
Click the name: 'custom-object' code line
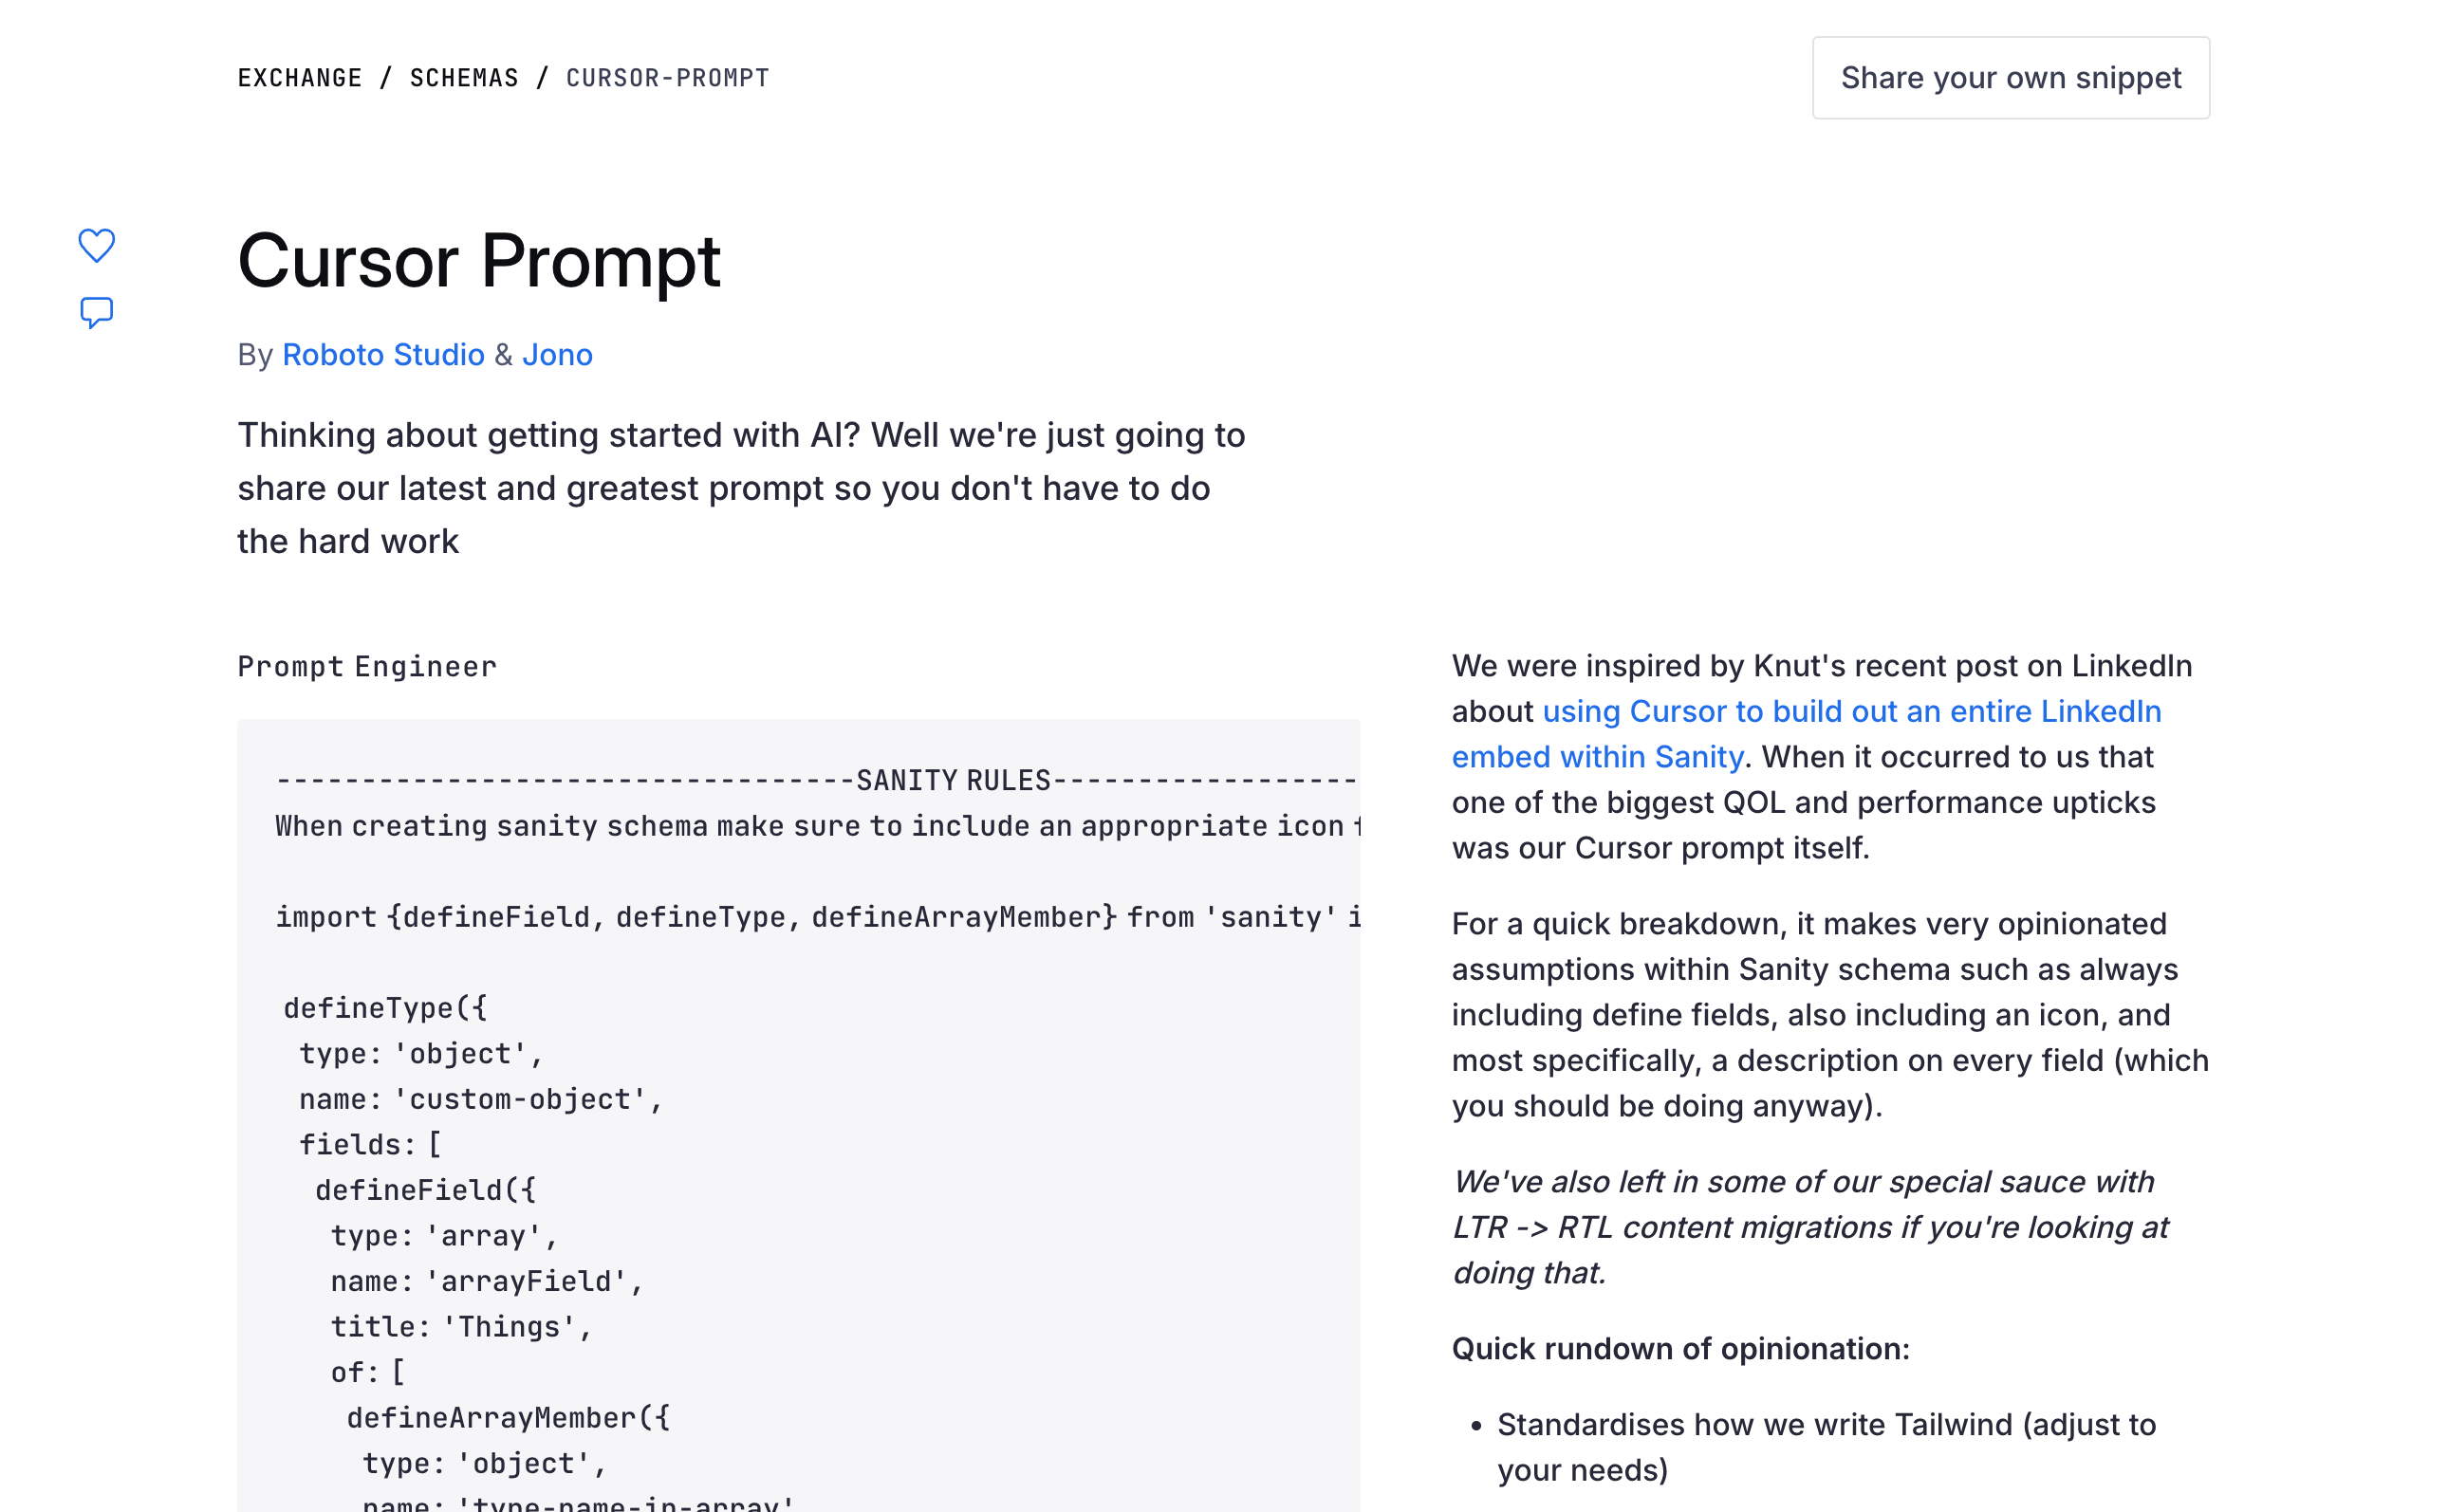coord(481,1099)
